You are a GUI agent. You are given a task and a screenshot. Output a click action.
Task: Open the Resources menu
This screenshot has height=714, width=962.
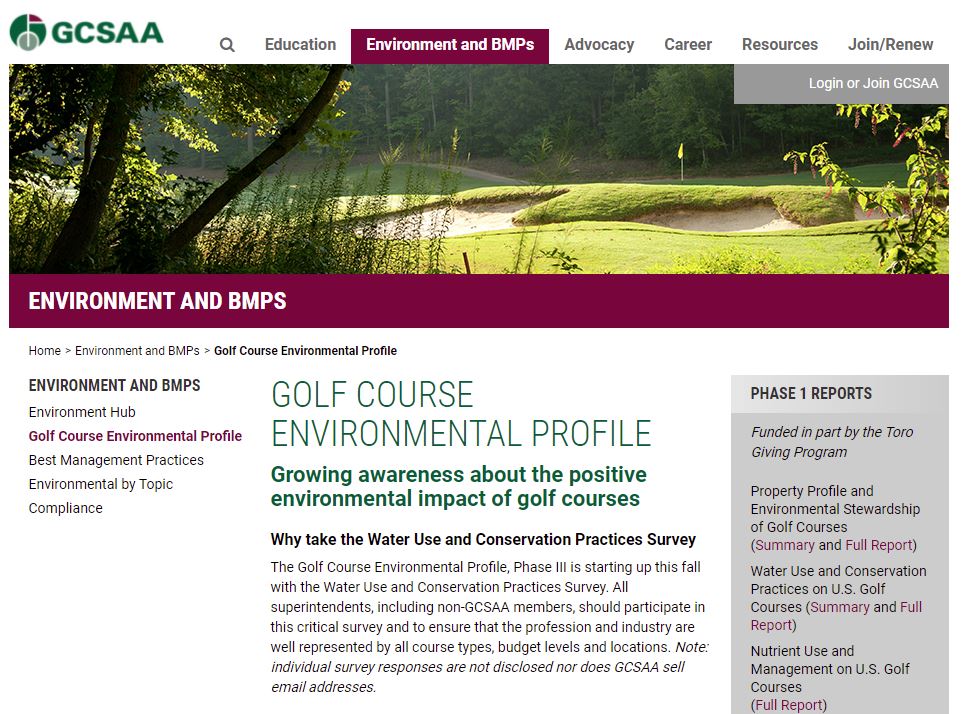point(780,45)
